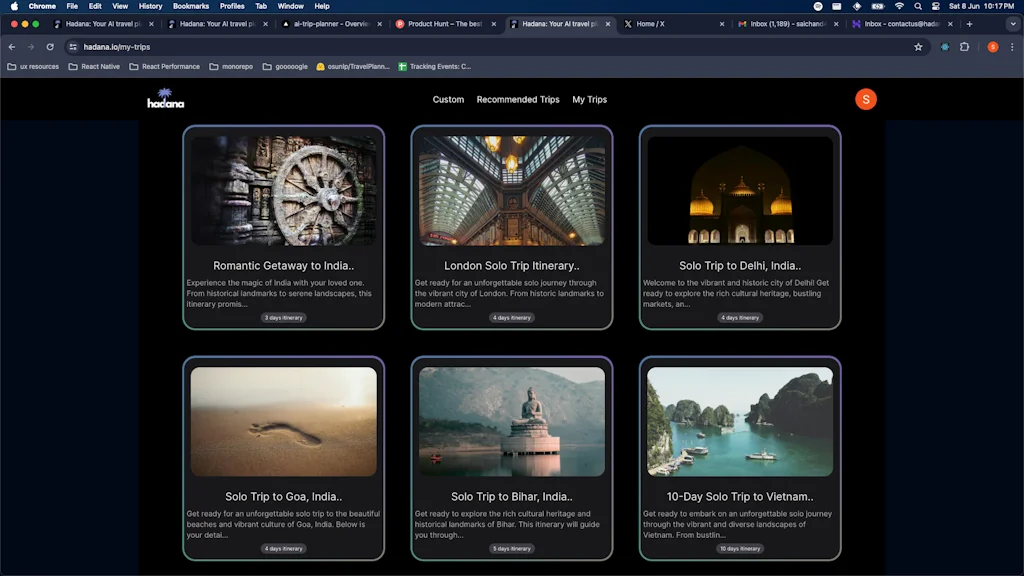Open Recommended Trips navigation link

point(518,99)
